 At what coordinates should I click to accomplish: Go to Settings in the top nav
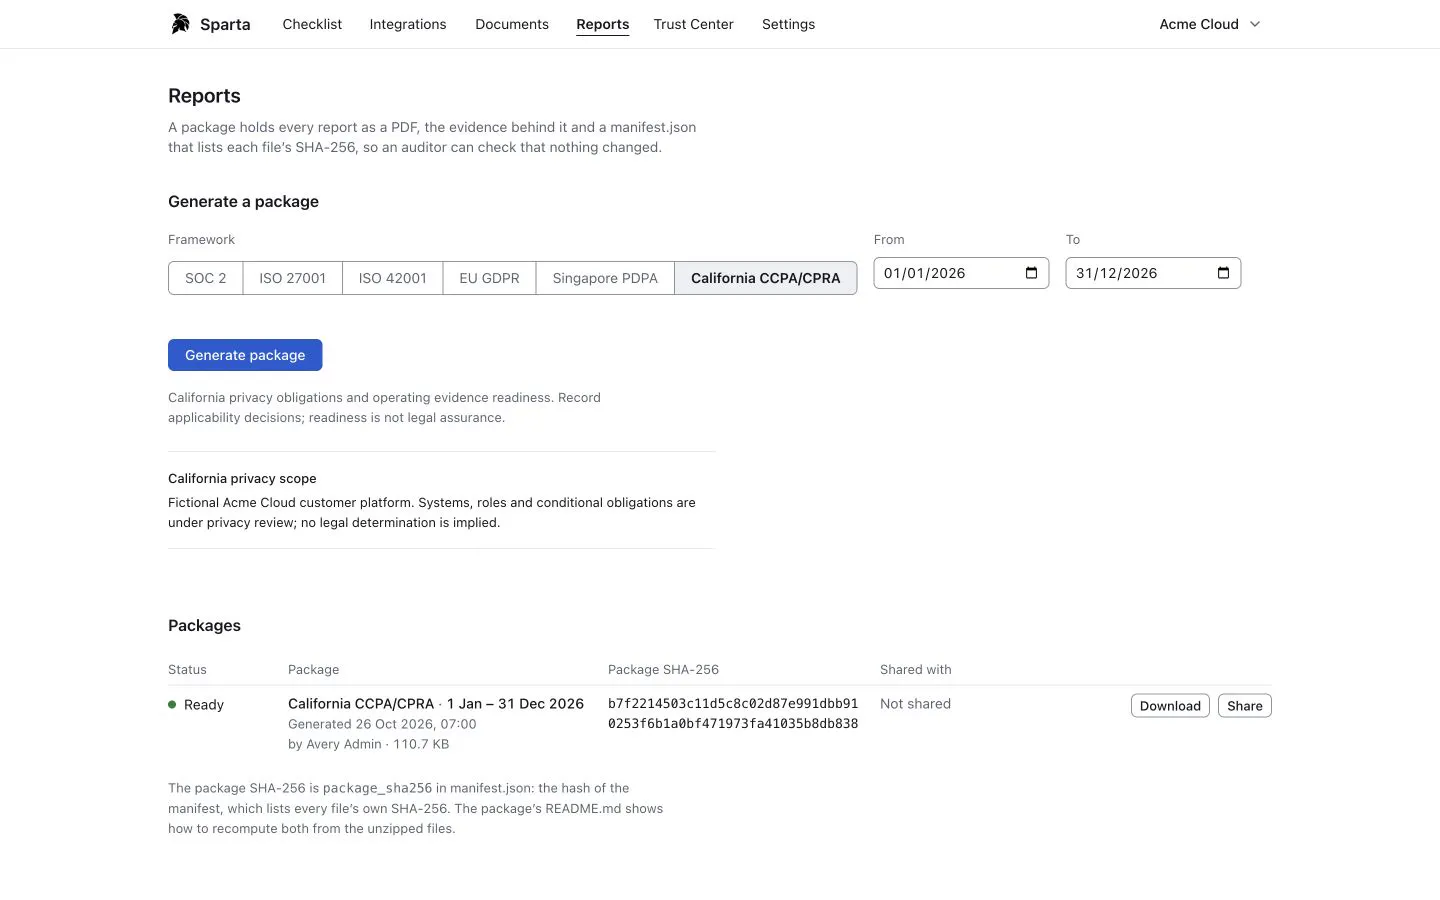[788, 24]
